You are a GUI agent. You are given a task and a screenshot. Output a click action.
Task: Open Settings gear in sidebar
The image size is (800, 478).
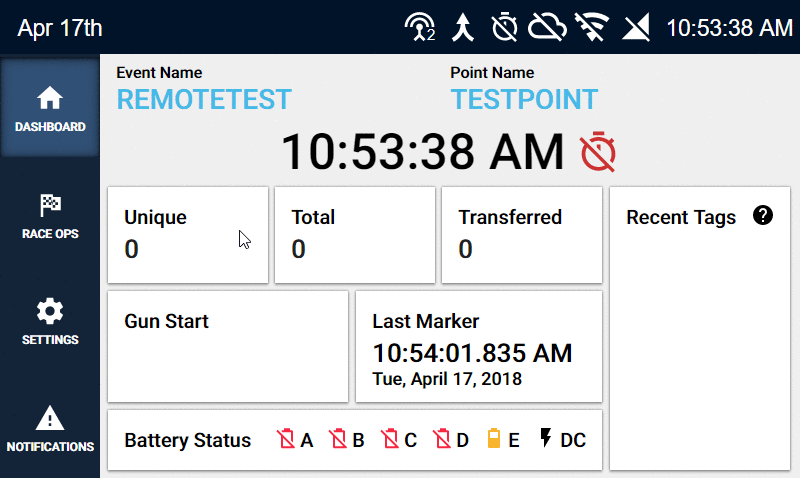tap(49, 311)
